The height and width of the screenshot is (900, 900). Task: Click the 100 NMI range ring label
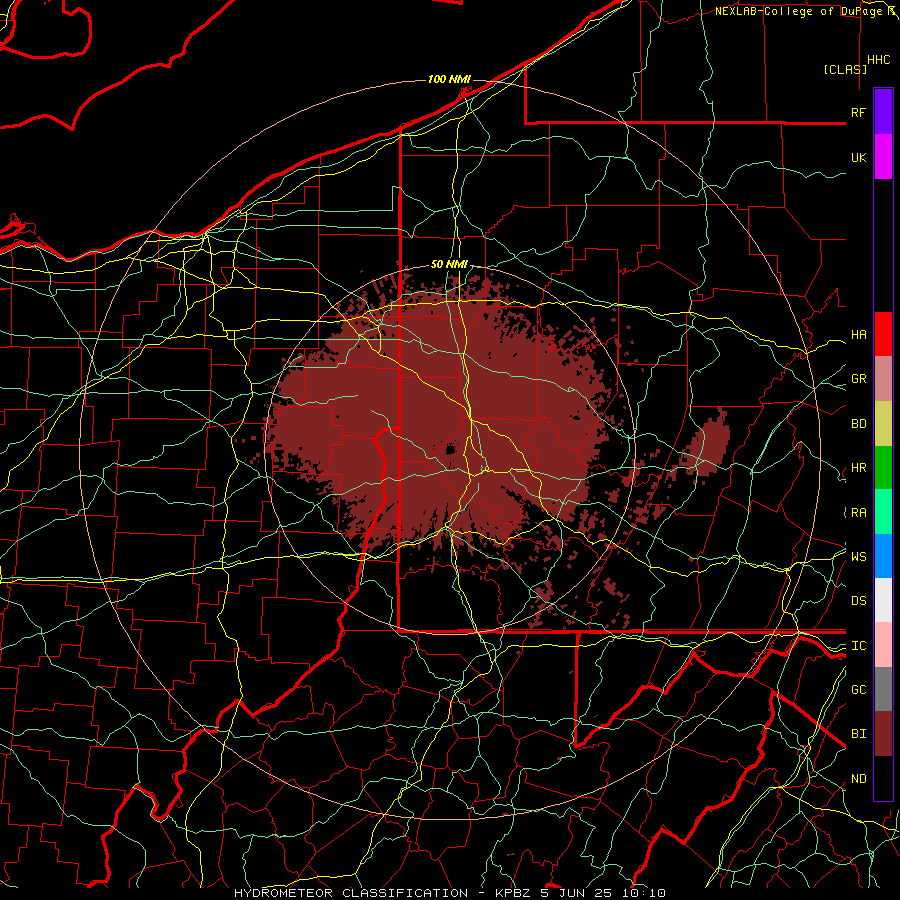(449, 79)
